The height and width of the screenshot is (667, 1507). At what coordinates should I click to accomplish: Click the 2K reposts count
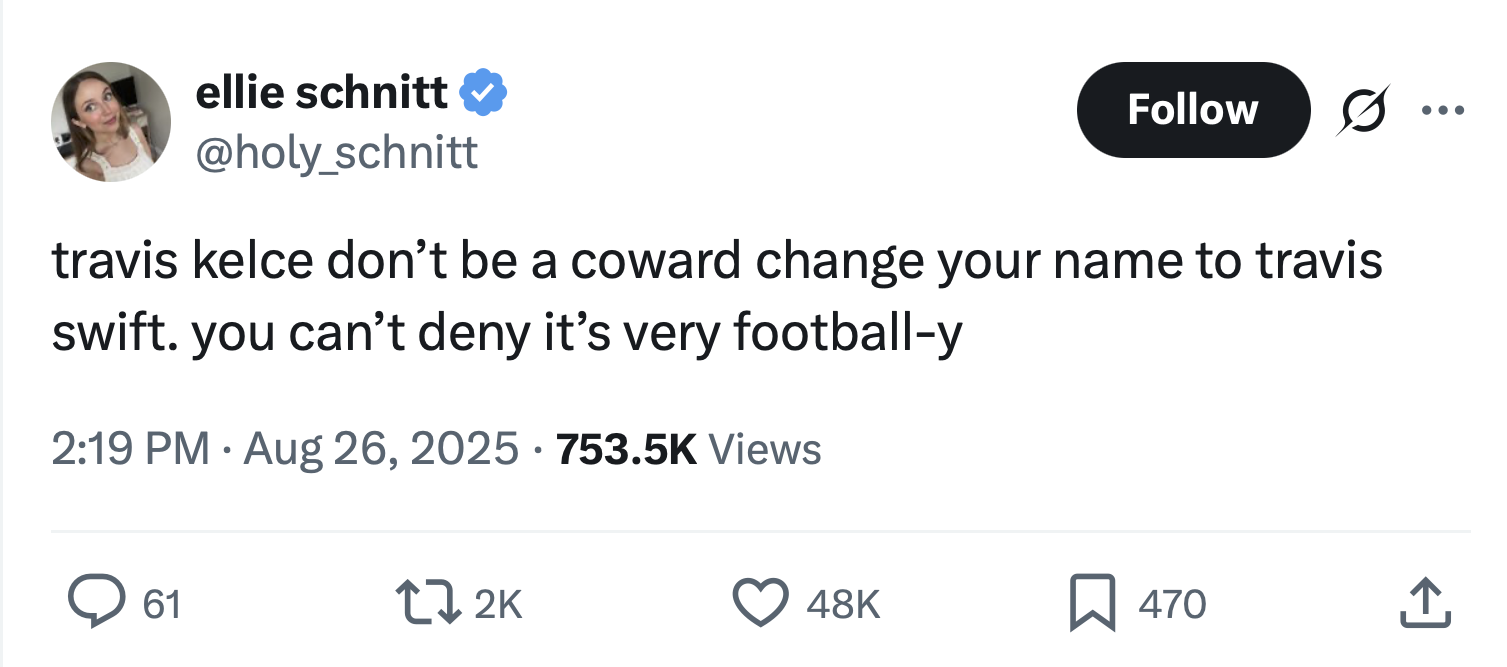click(x=498, y=604)
